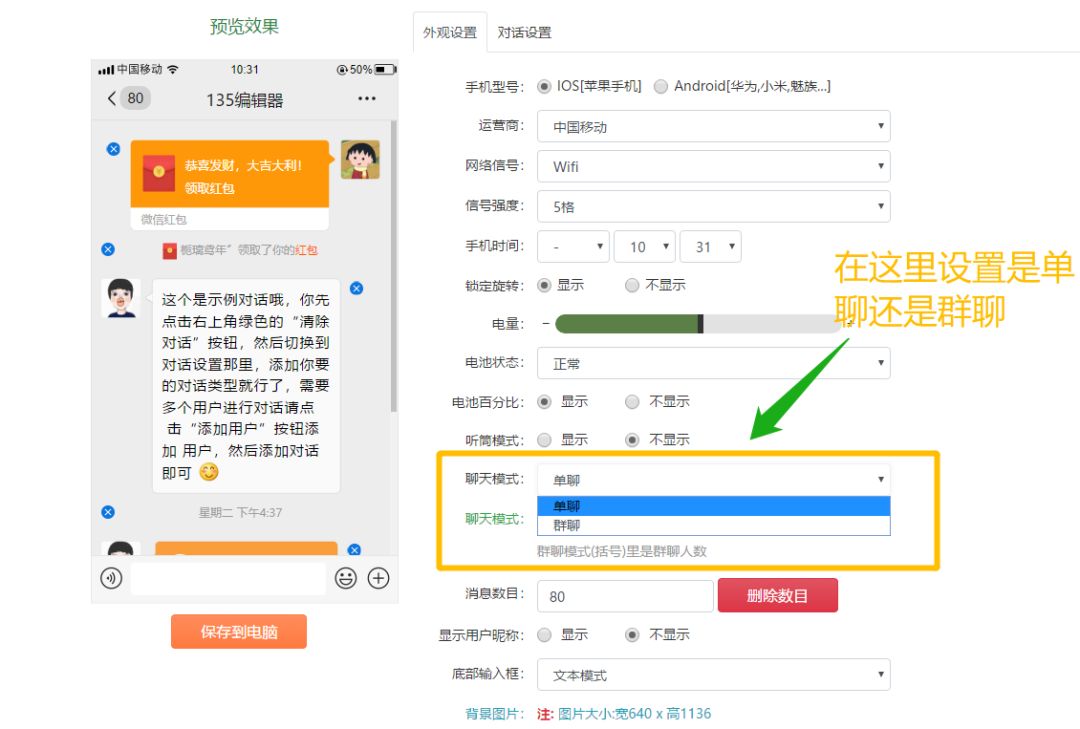Viewport: 1080px width, 729px height.
Task: Click the minus sign beside battery slider
Action: [x=546, y=323]
